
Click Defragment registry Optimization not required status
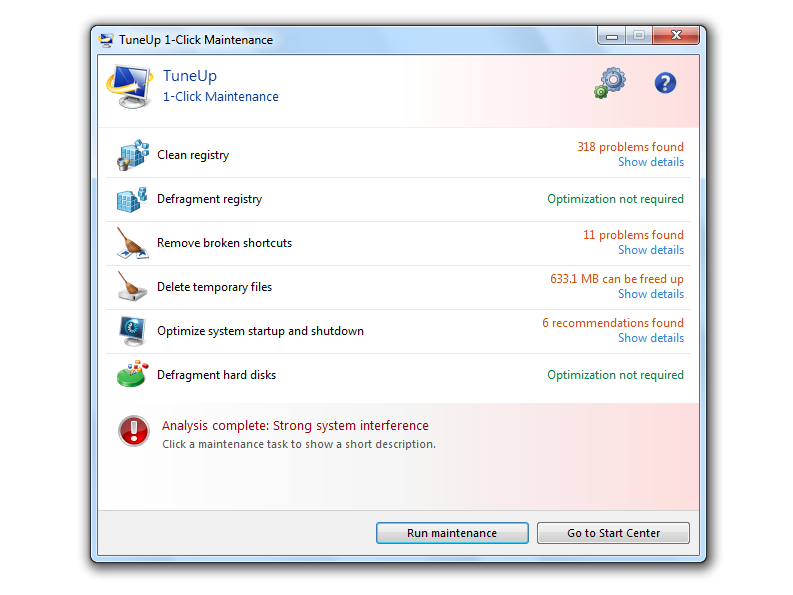point(615,199)
